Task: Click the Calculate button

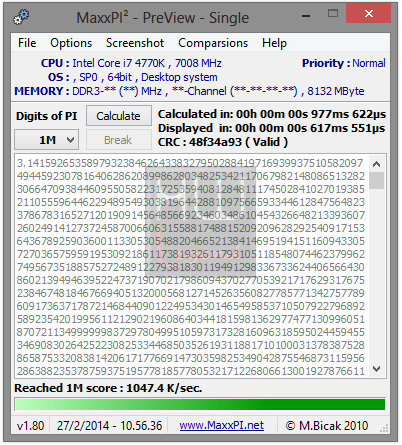Action: [119, 116]
